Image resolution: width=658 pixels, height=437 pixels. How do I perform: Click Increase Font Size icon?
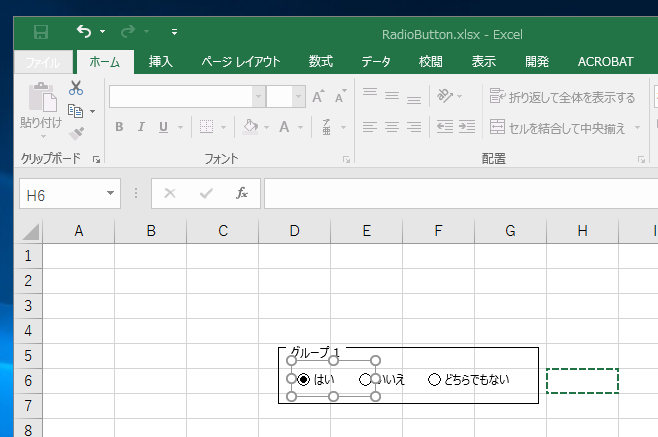318,97
